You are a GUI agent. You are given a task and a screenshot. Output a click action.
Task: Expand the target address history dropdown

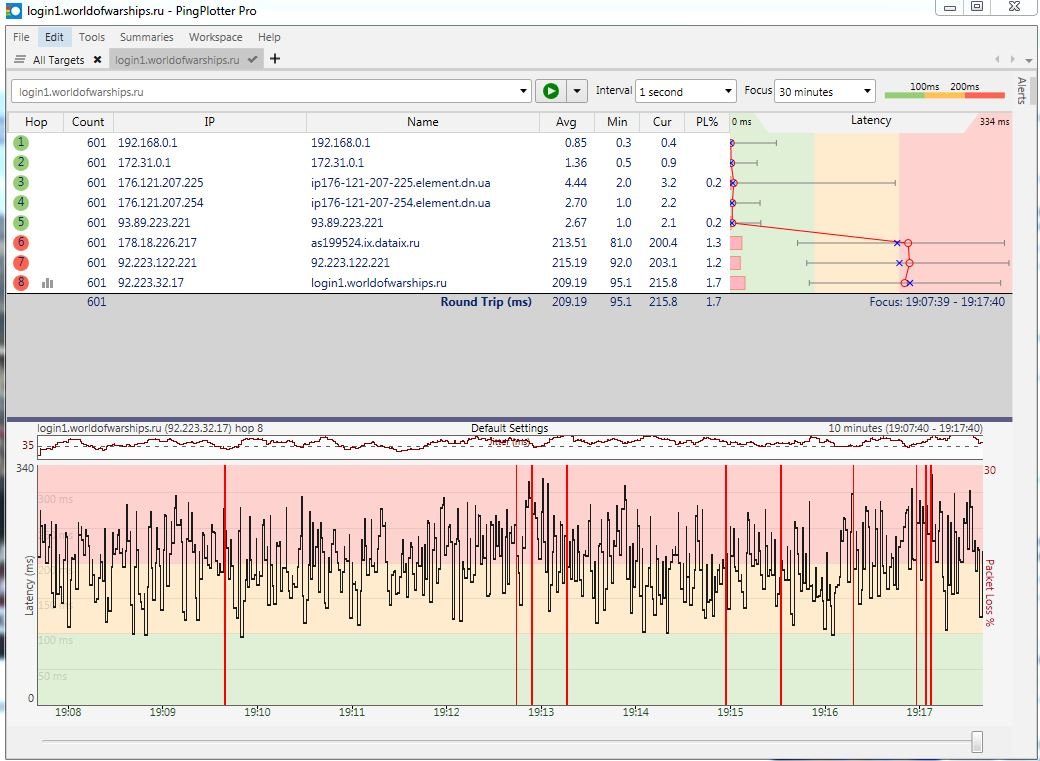pos(523,92)
